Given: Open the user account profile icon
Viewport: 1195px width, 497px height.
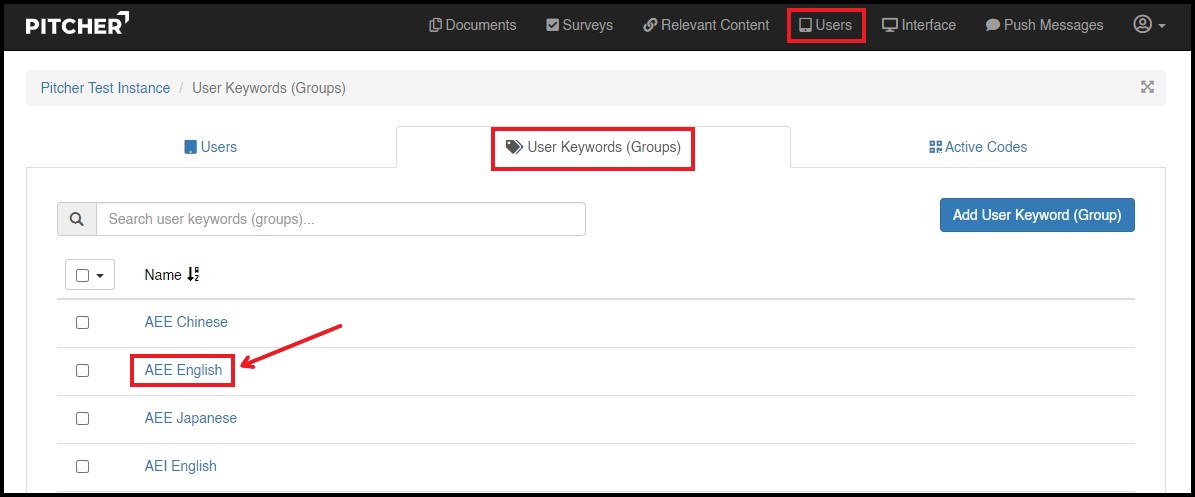Looking at the screenshot, I should coord(1149,25).
